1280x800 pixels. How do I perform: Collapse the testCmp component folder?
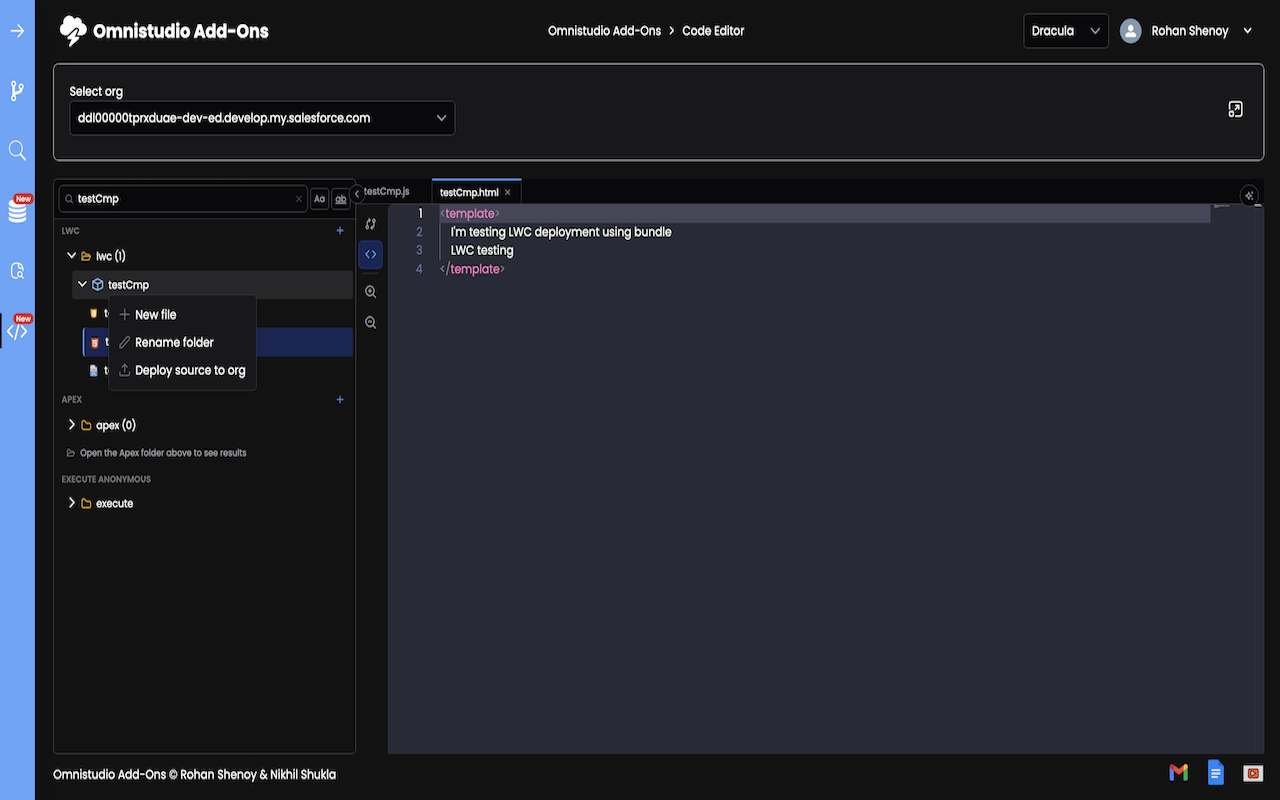point(82,285)
